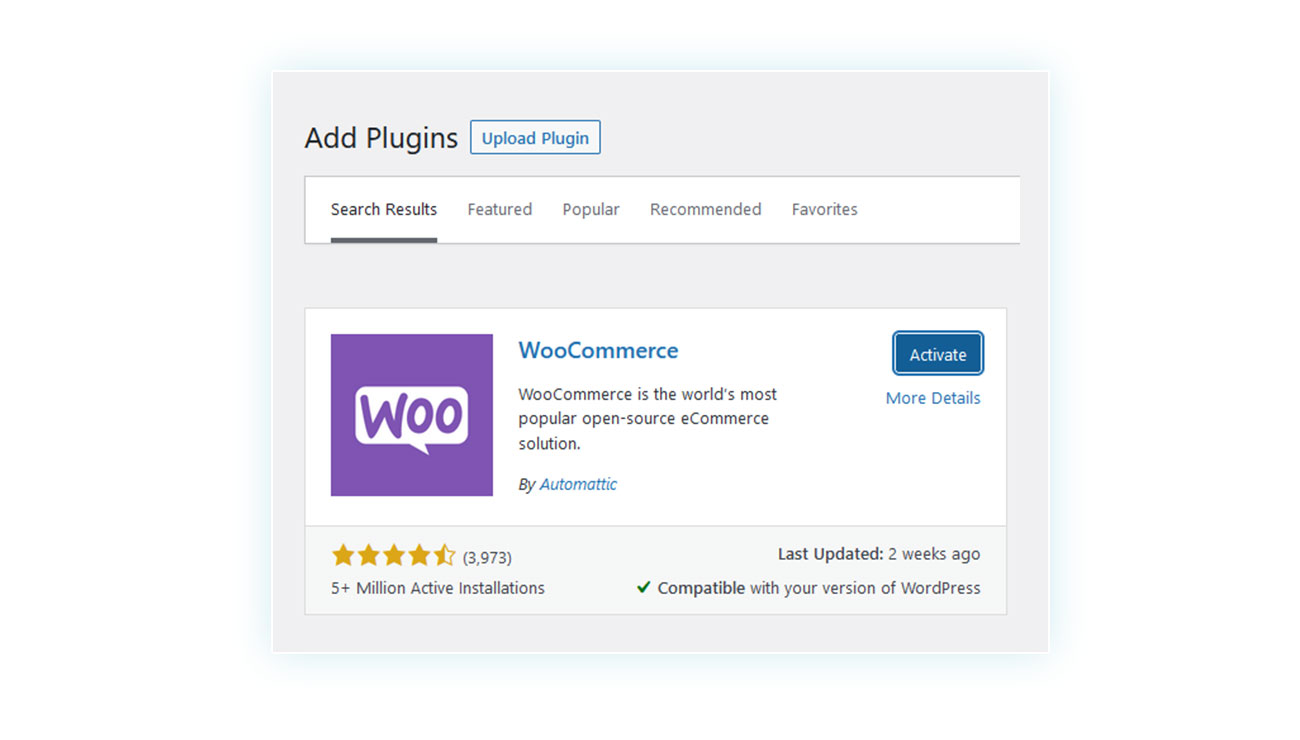Viewport: 1300px width, 740px height.
Task: Click the half-filled fifth rating star
Action: tap(444, 555)
